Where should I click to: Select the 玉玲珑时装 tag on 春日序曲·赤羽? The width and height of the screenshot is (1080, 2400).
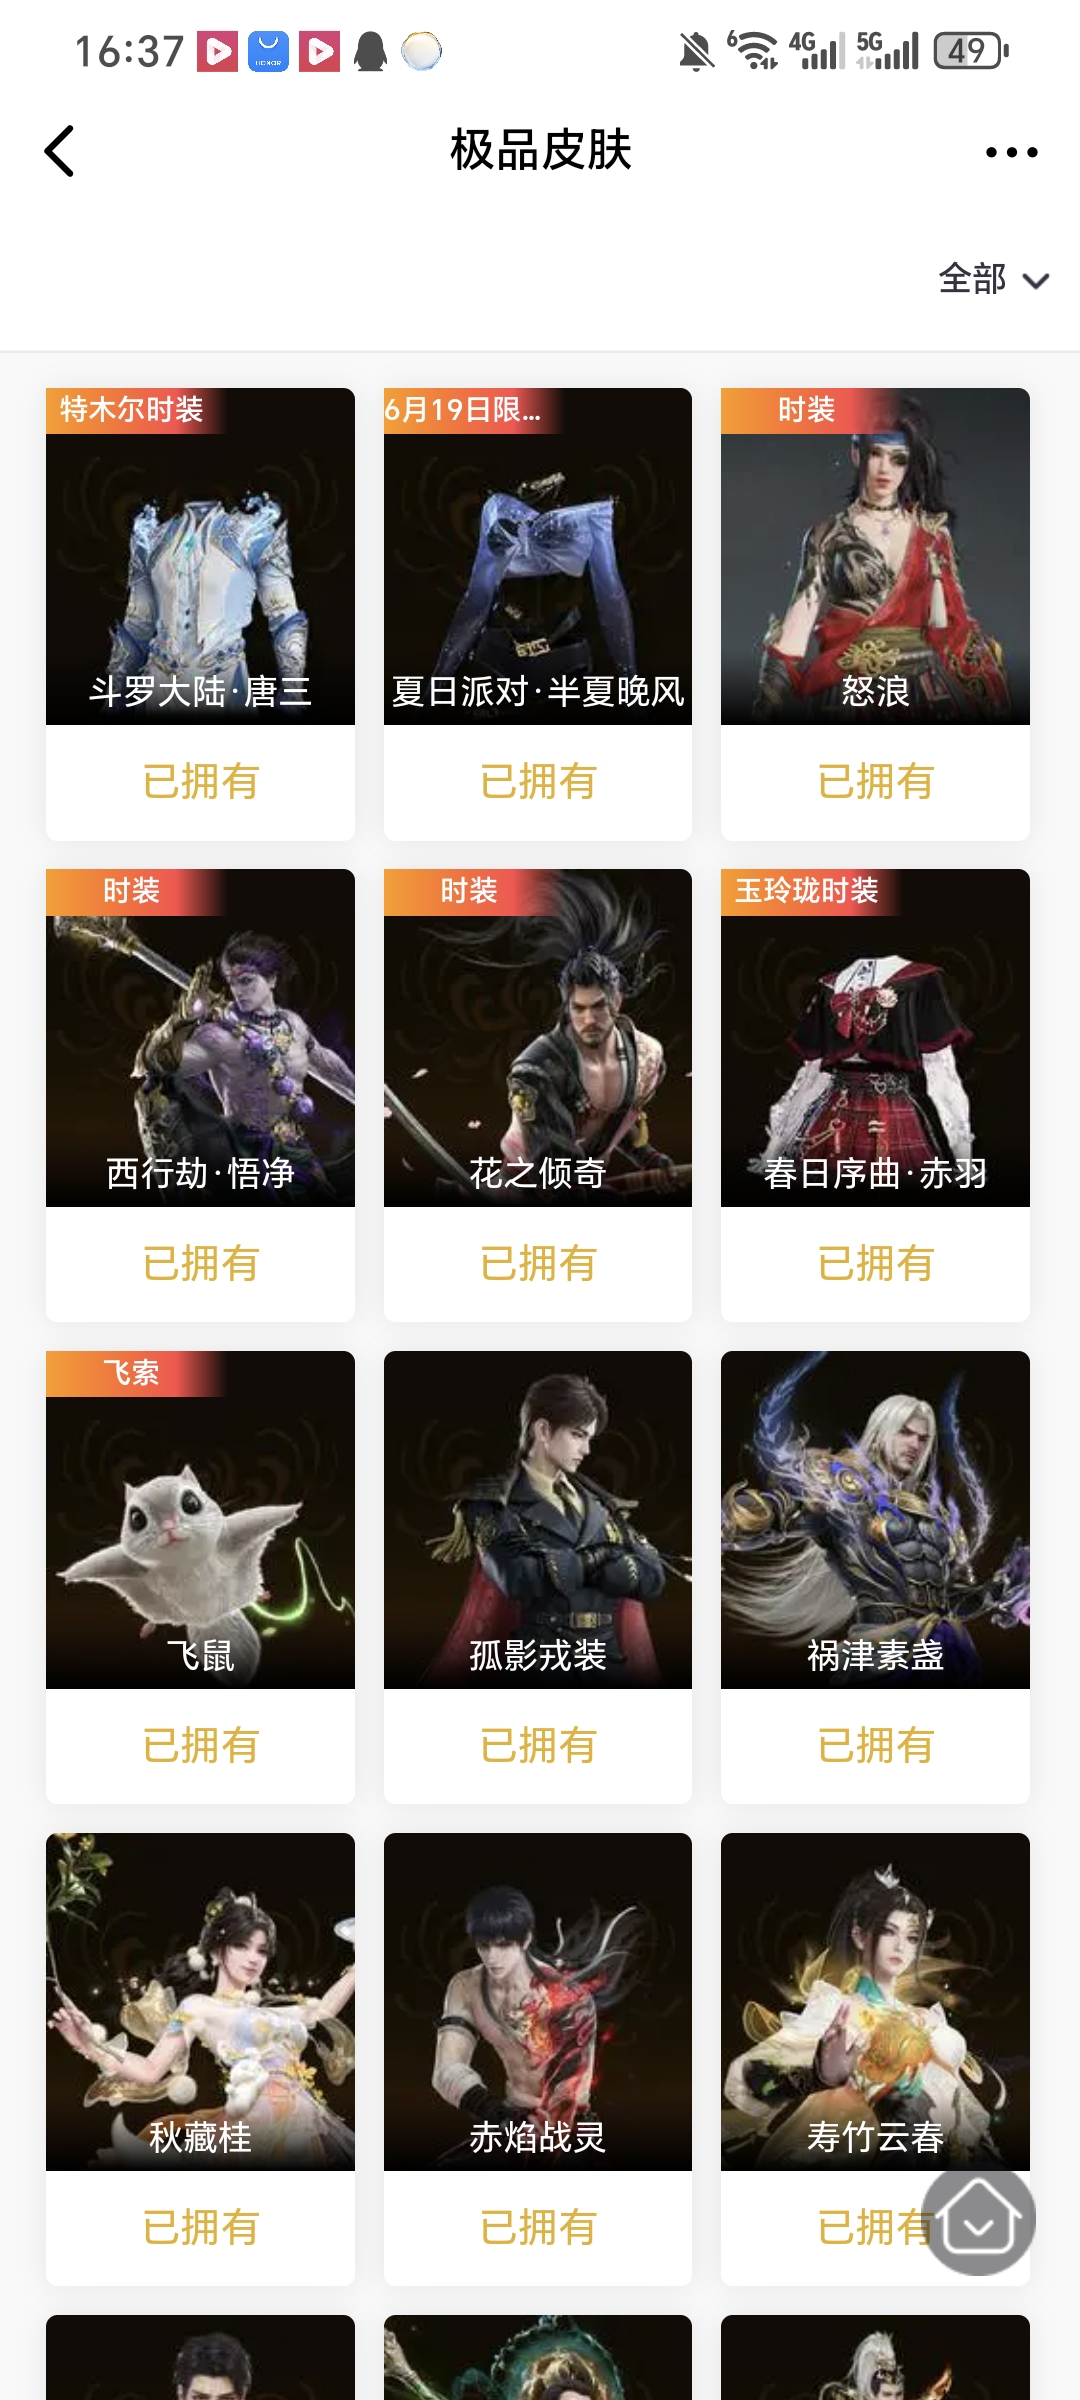coord(808,891)
